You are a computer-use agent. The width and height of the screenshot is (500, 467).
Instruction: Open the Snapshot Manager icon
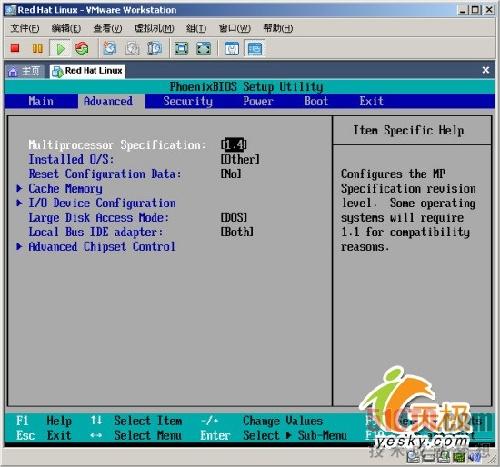click(154, 49)
